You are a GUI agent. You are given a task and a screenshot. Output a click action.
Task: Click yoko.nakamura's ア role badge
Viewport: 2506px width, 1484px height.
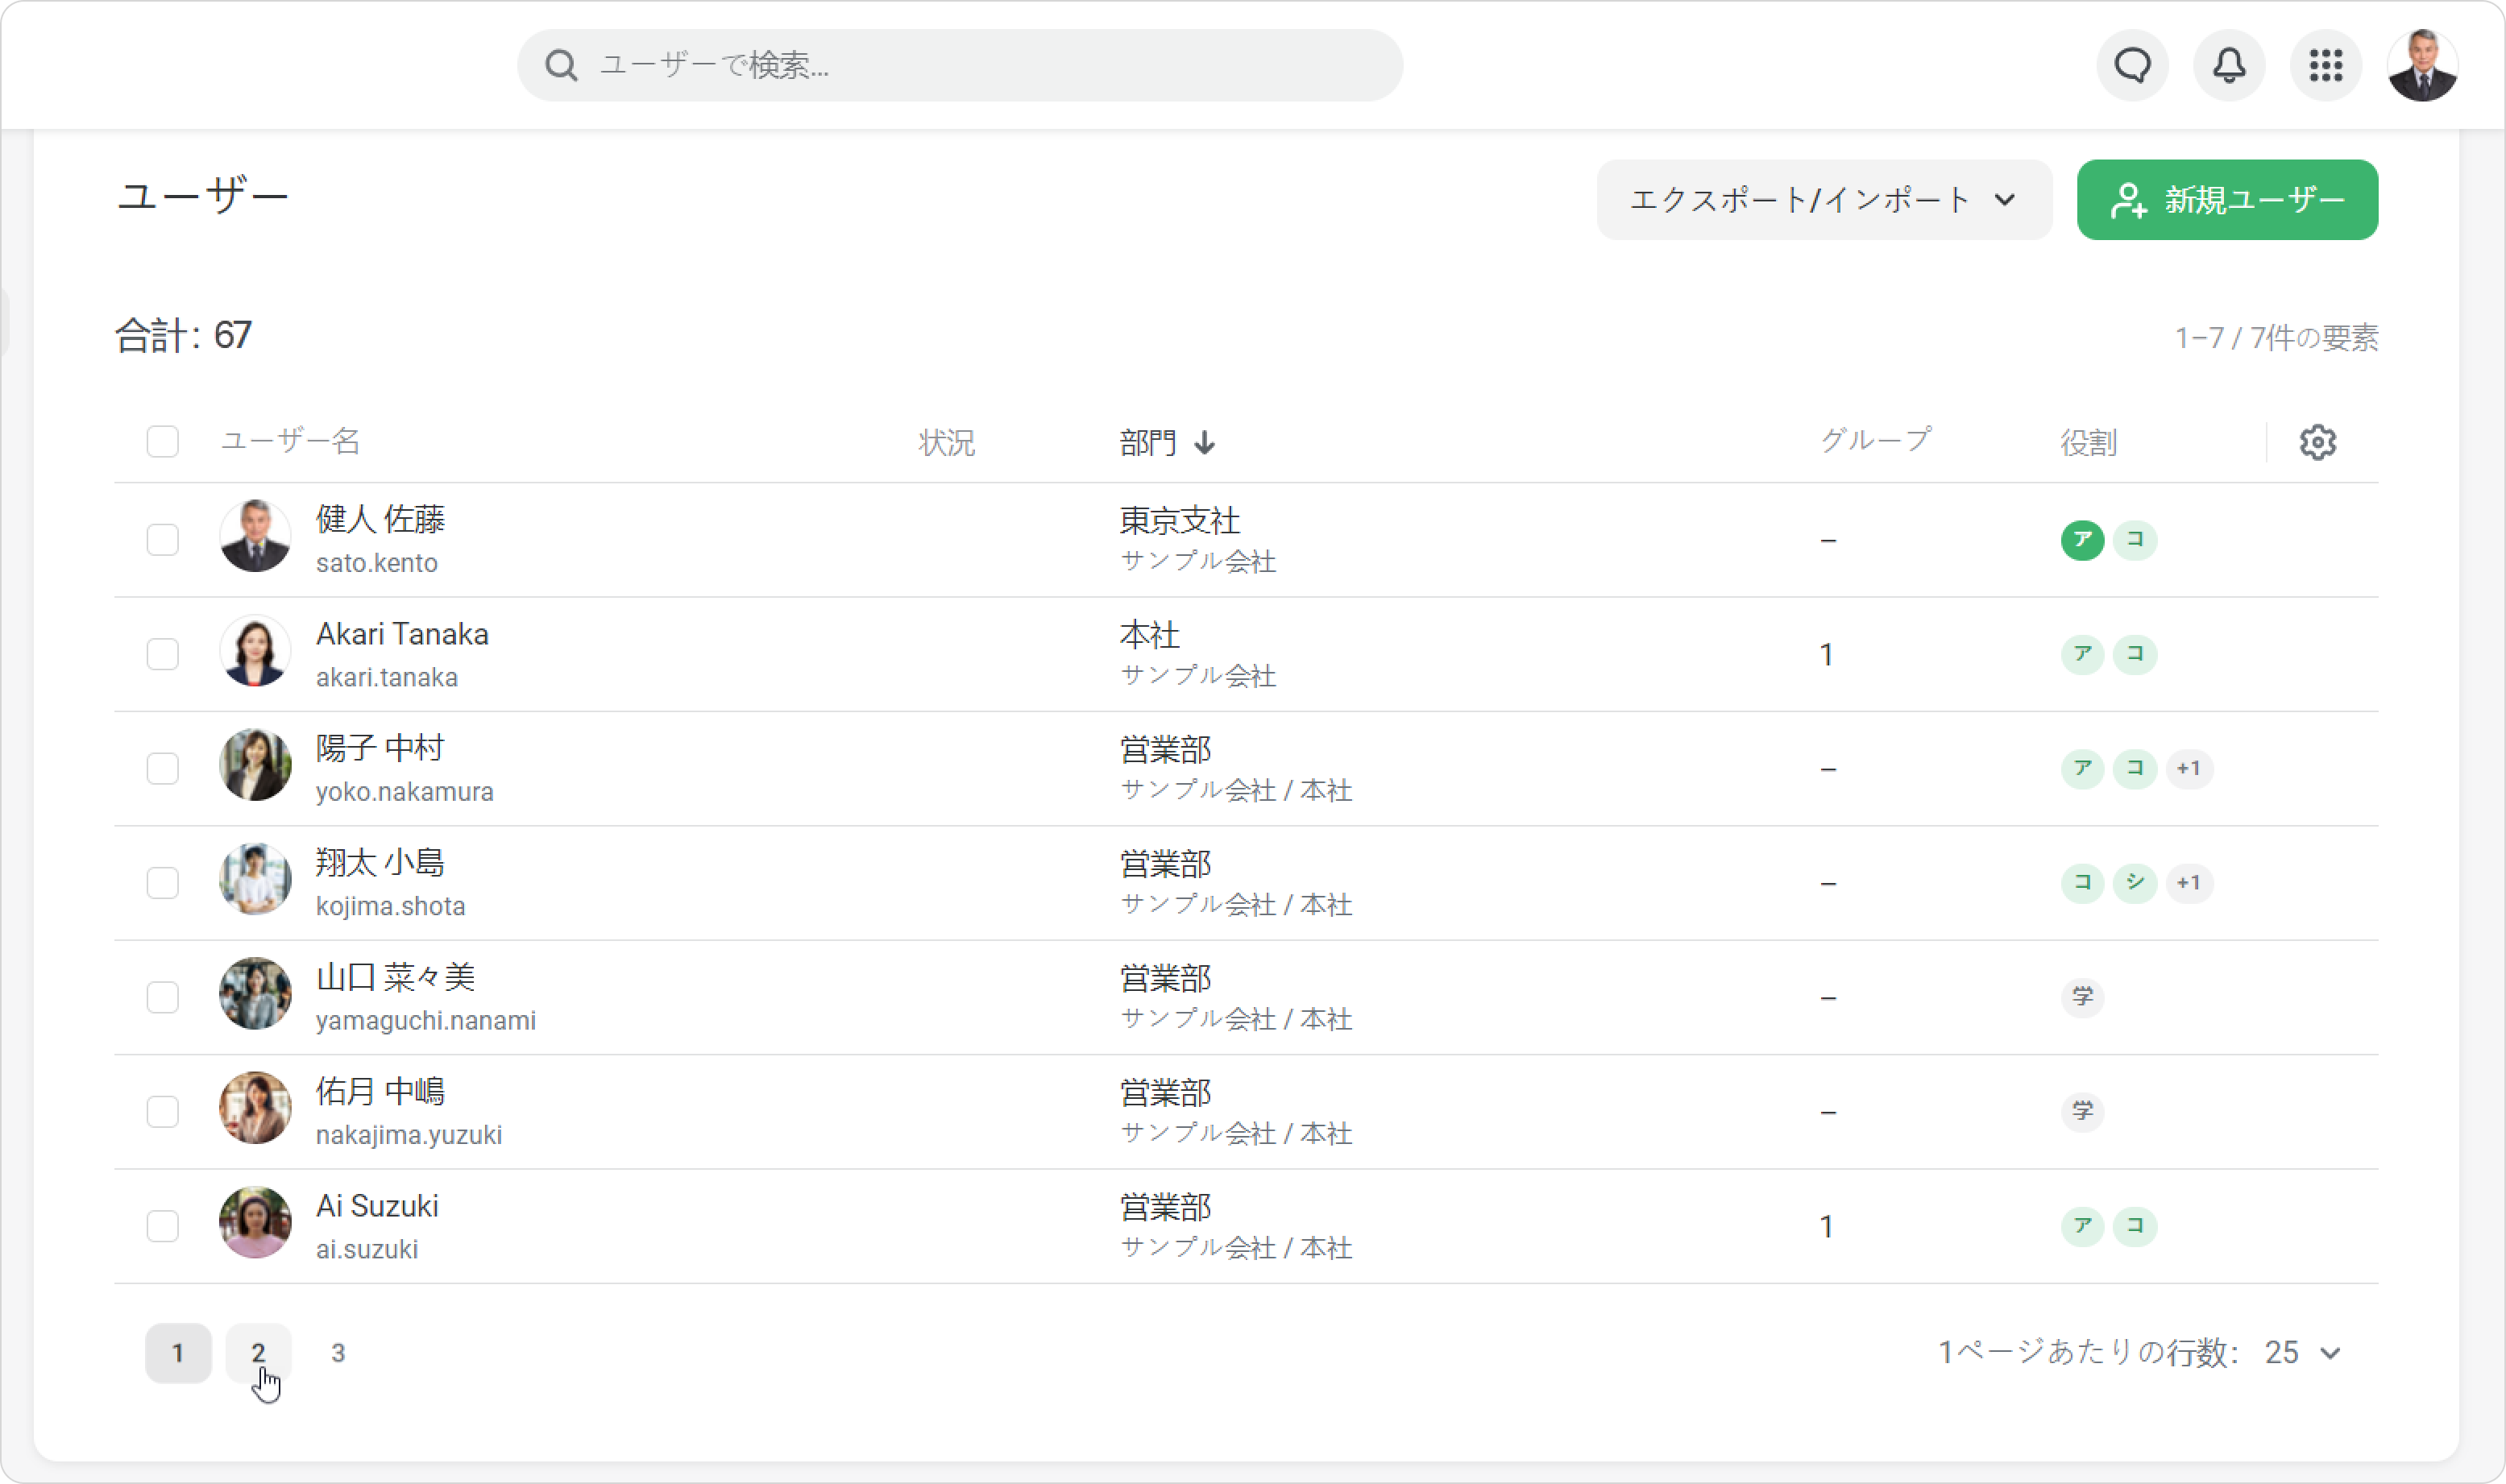click(x=2082, y=769)
